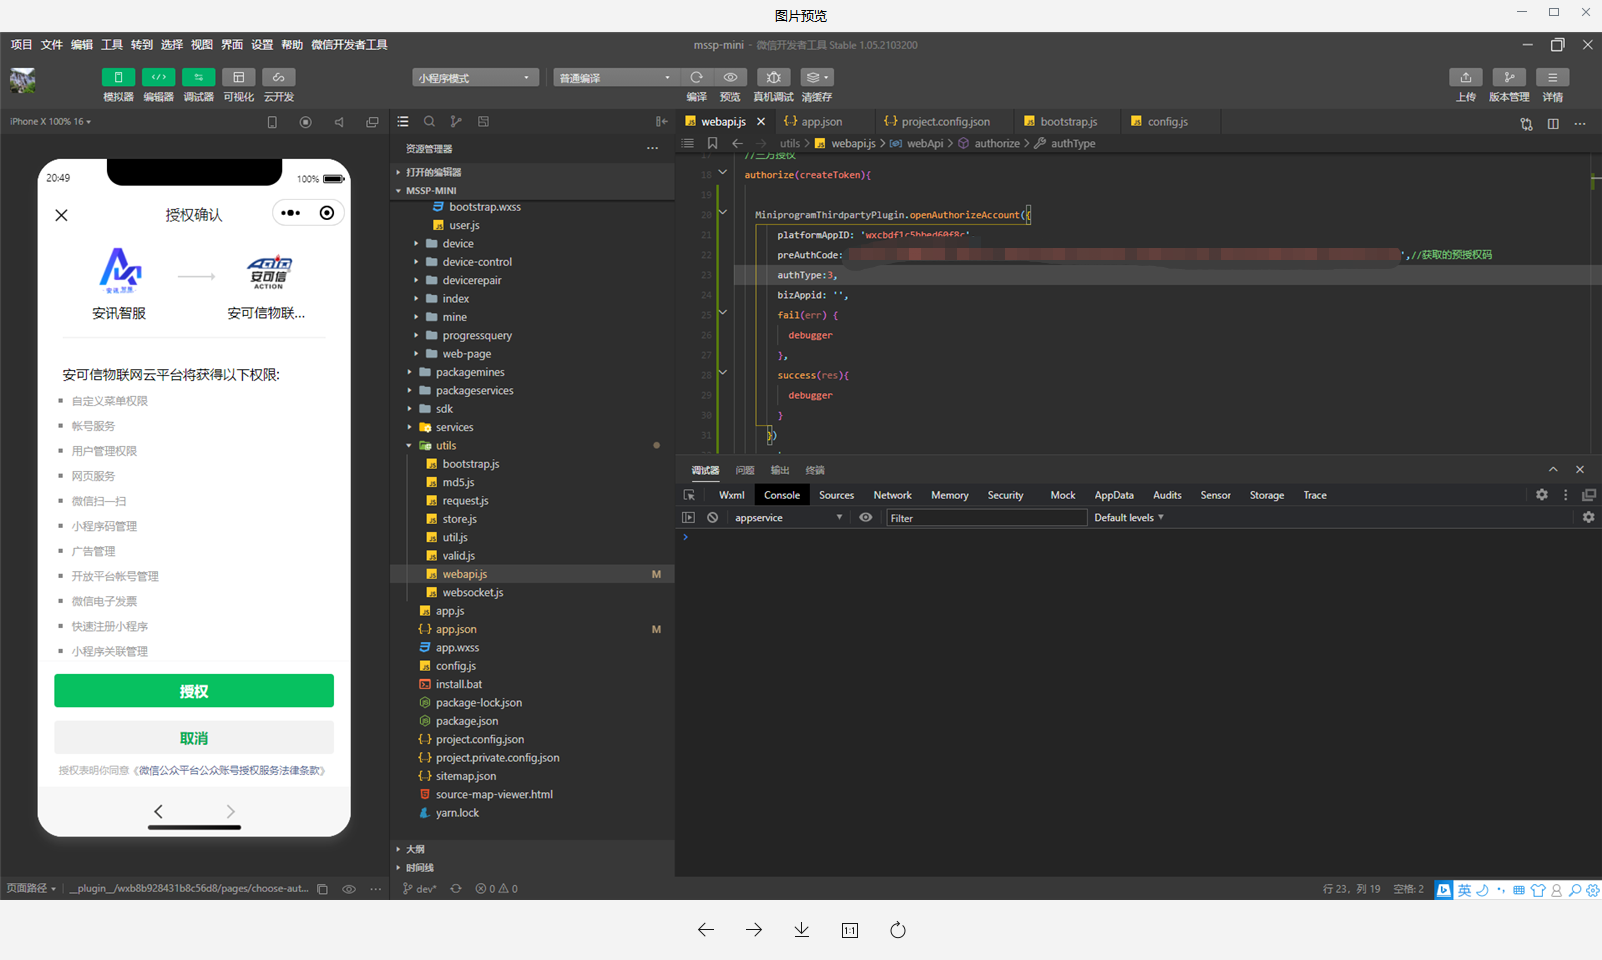Click the 取消 button

pyautogui.click(x=194, y=738)
